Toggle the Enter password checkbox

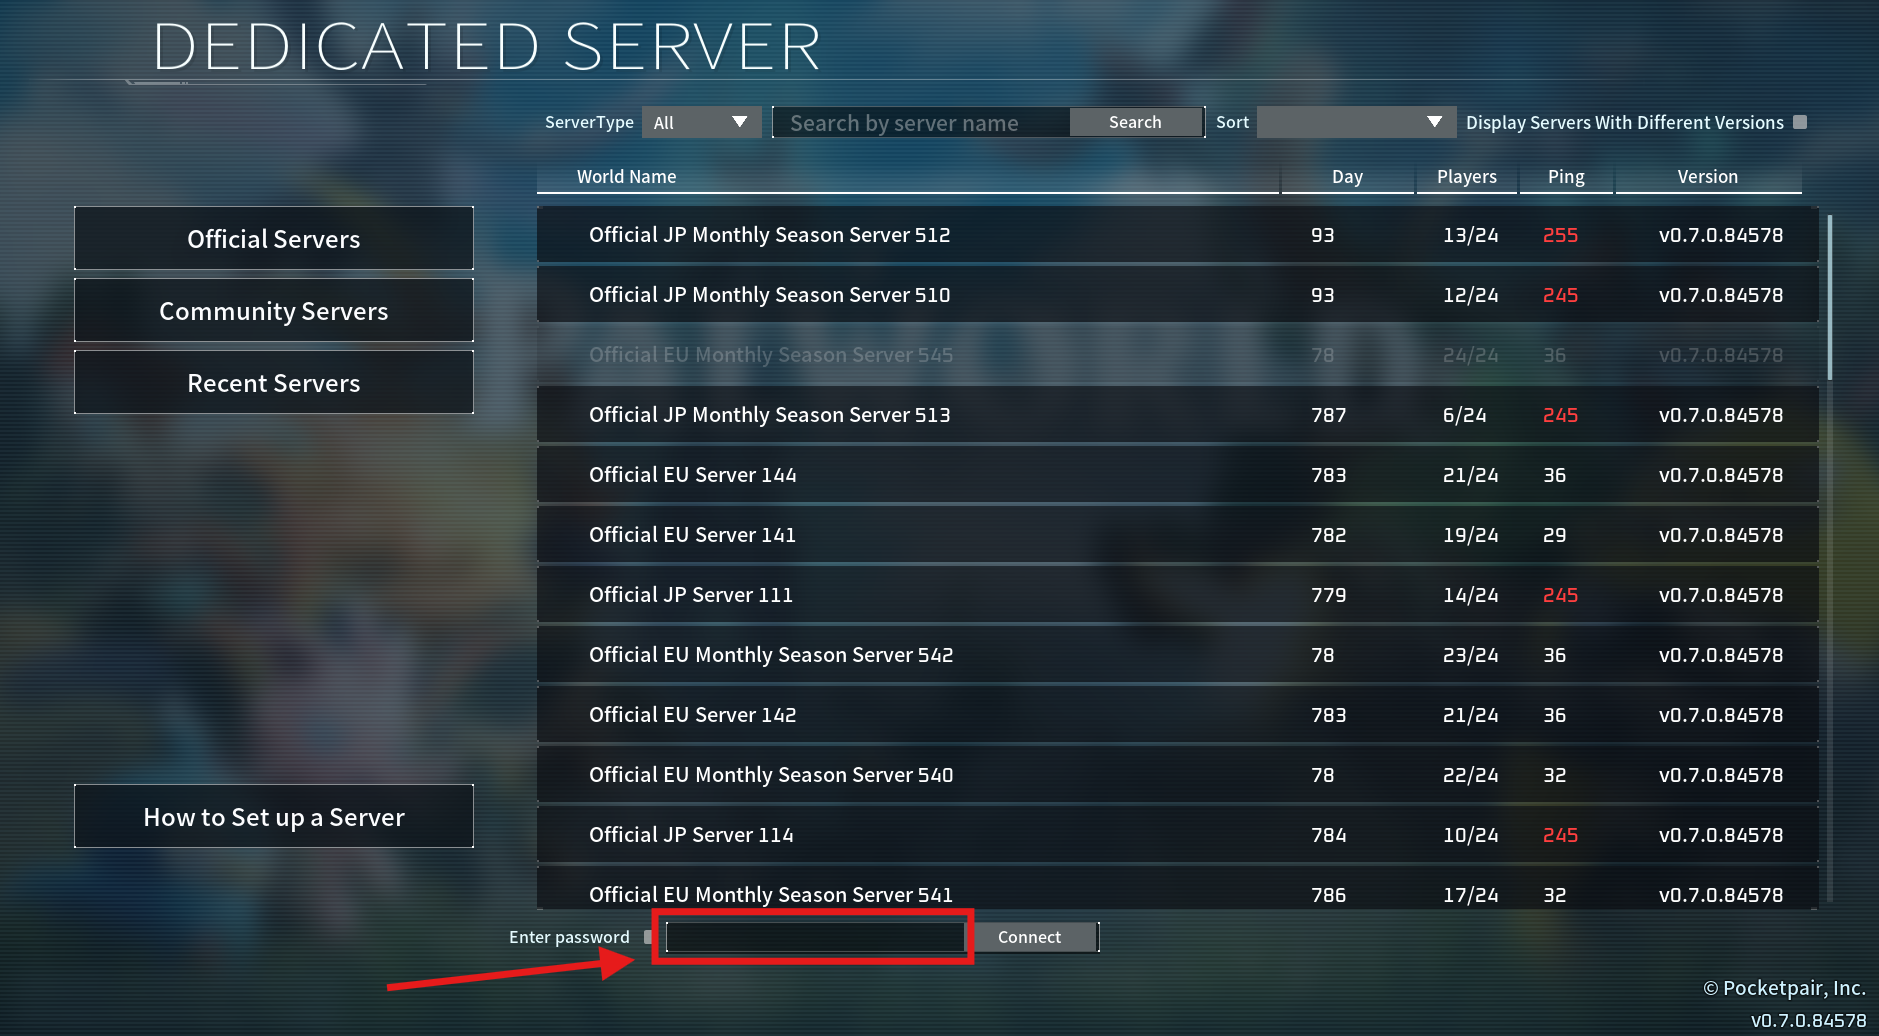coord(648,937)
